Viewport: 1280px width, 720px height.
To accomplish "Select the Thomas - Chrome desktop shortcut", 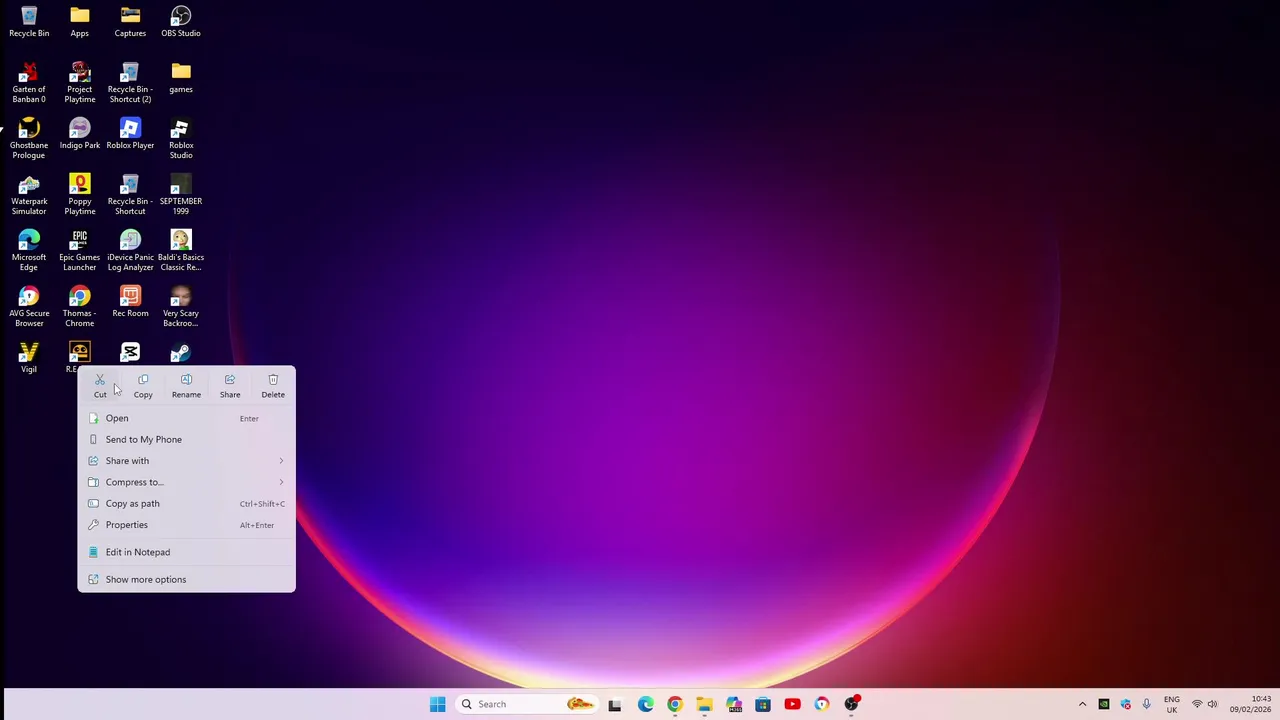I will 79,306.
